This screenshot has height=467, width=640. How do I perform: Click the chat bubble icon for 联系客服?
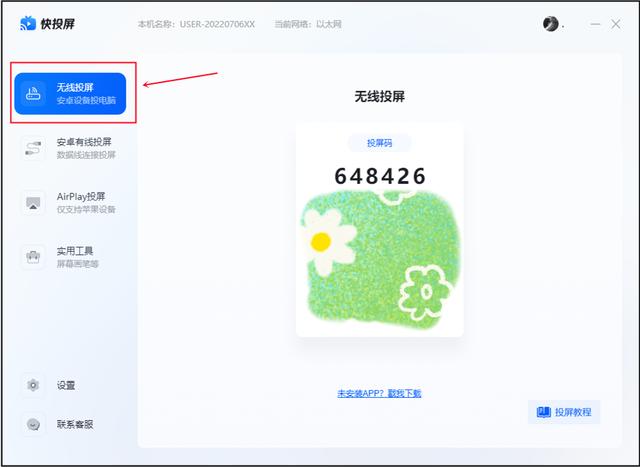(33, 424)
